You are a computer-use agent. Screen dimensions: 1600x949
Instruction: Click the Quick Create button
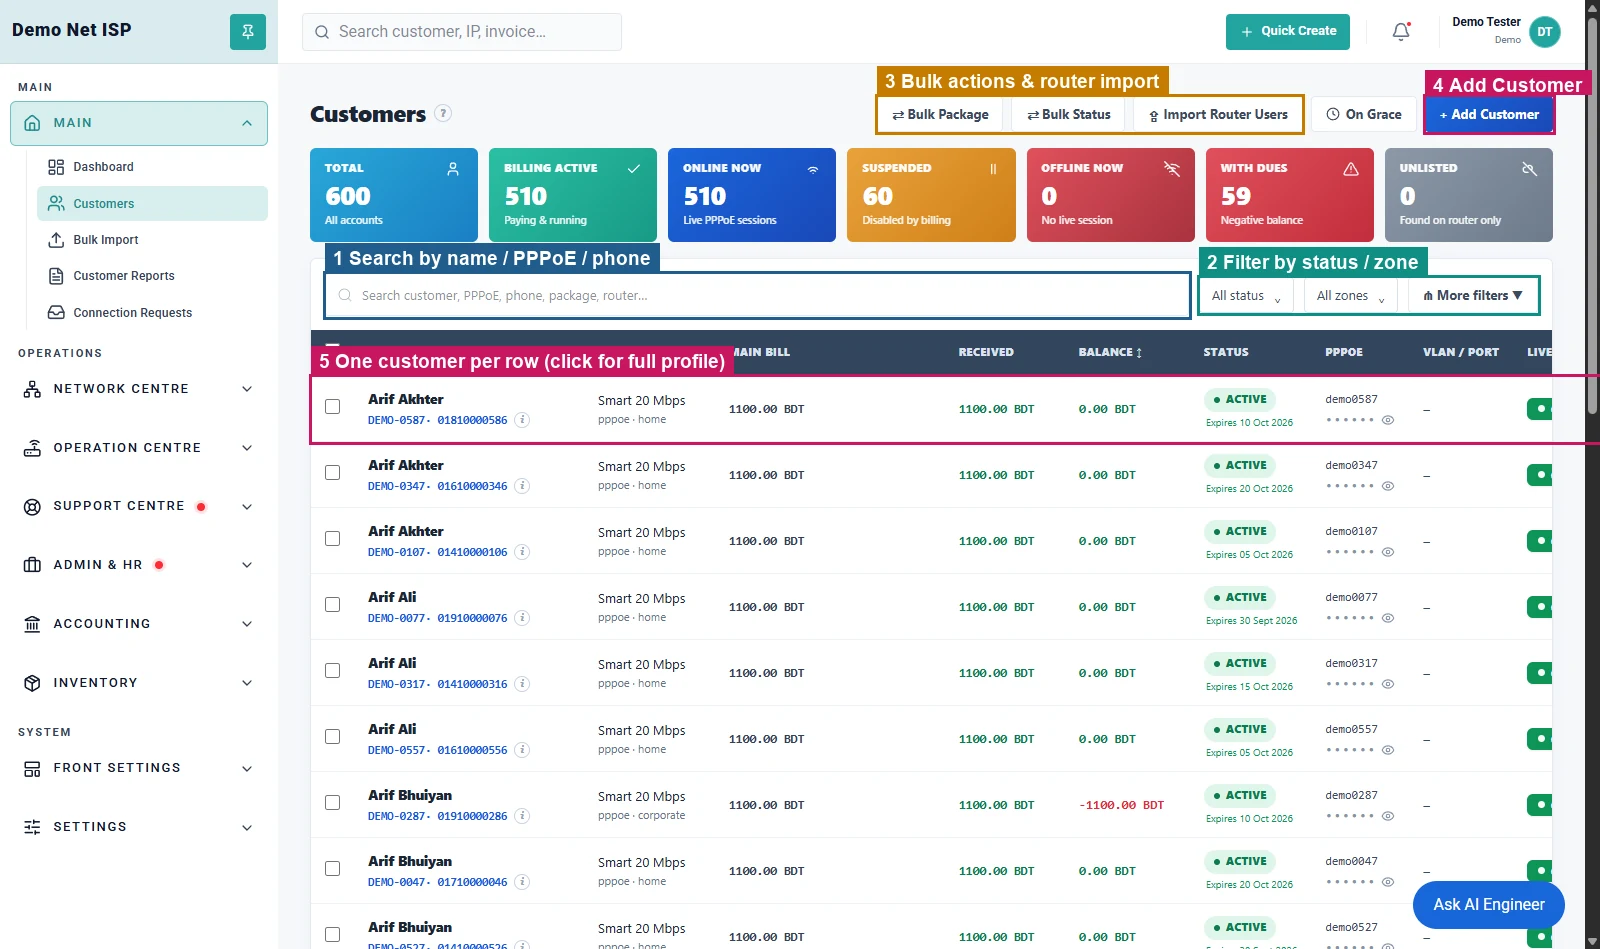(1288, 32)
